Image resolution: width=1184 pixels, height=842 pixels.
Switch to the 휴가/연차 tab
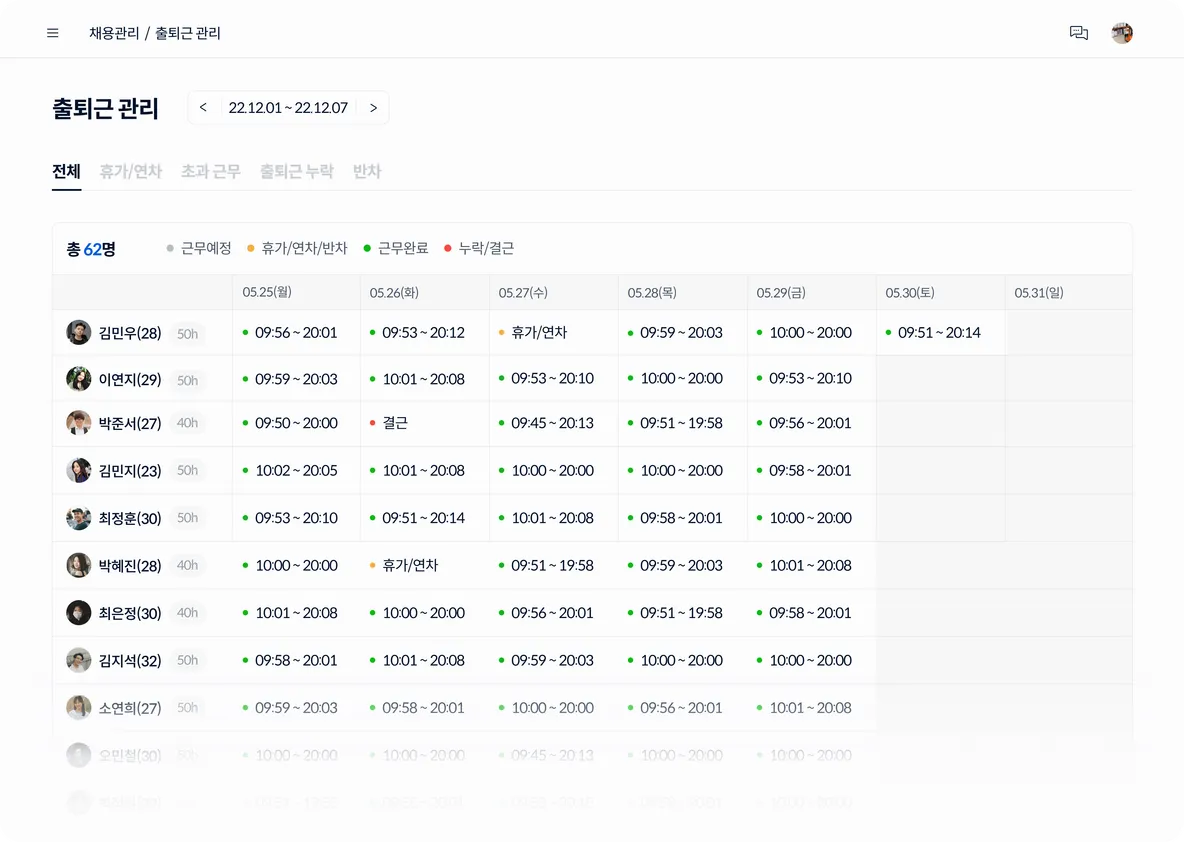[131, 172]
